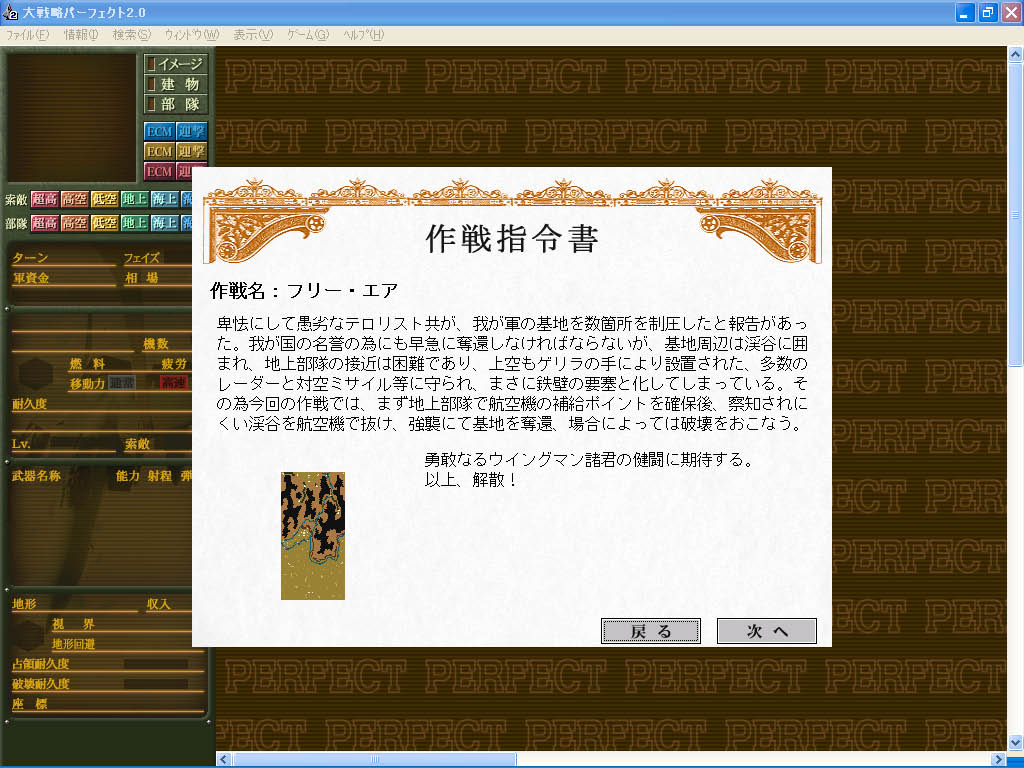Click the horizontal scrollbar right arrow

(999, 760)
